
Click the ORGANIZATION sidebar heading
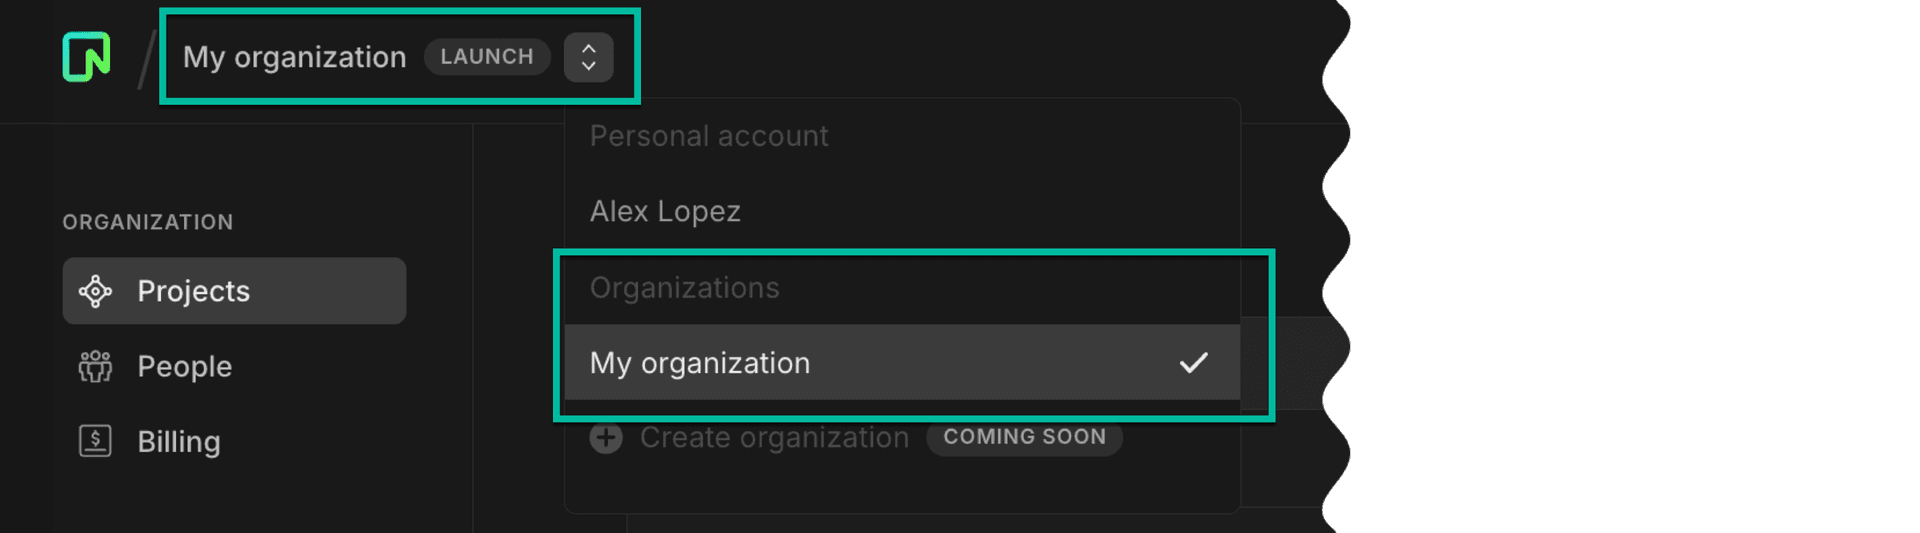tap(148, 222)
